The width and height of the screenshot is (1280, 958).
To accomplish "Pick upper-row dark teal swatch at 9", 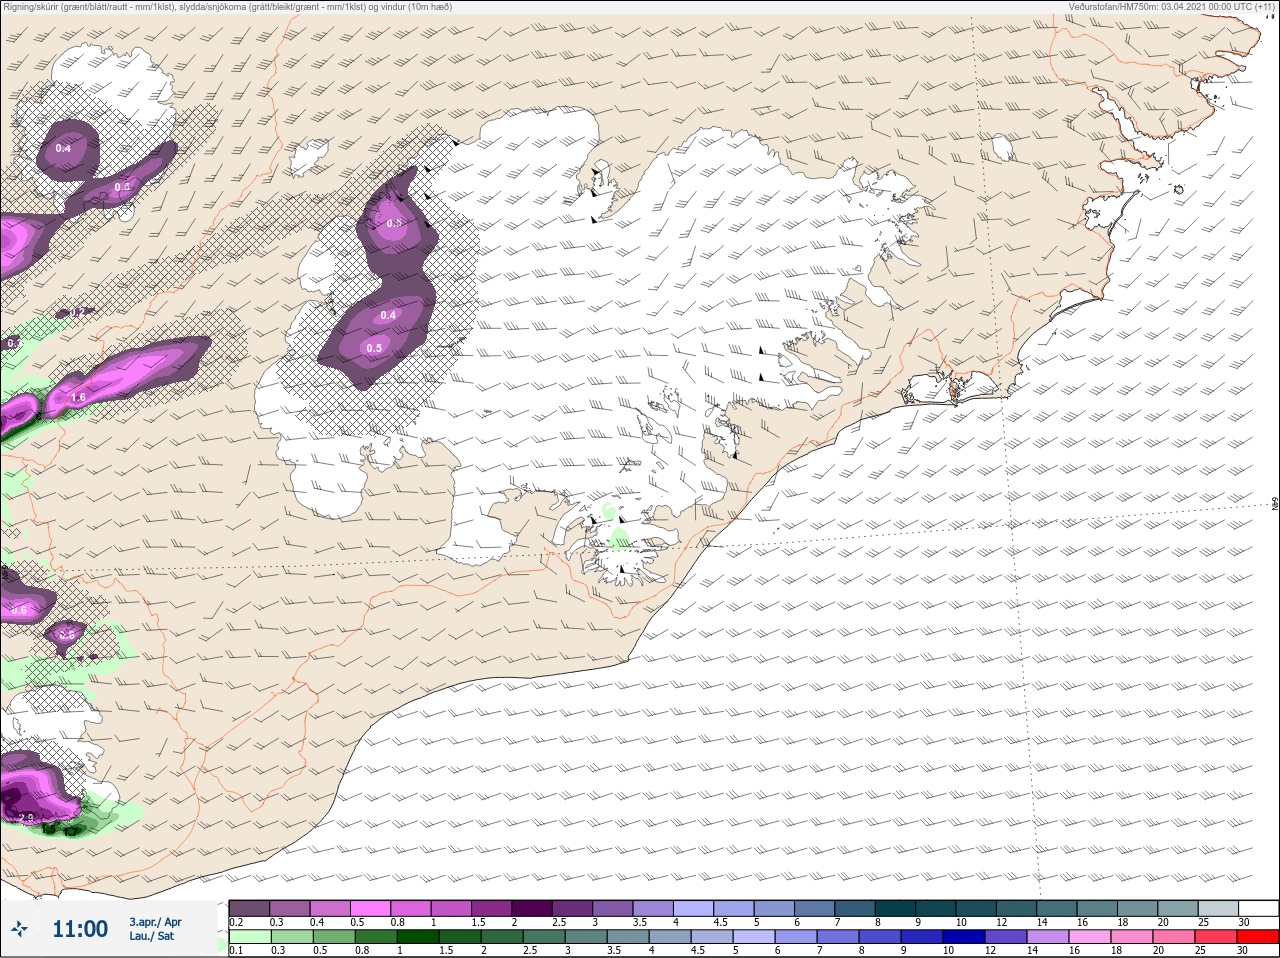I will [x=935, y=908].
